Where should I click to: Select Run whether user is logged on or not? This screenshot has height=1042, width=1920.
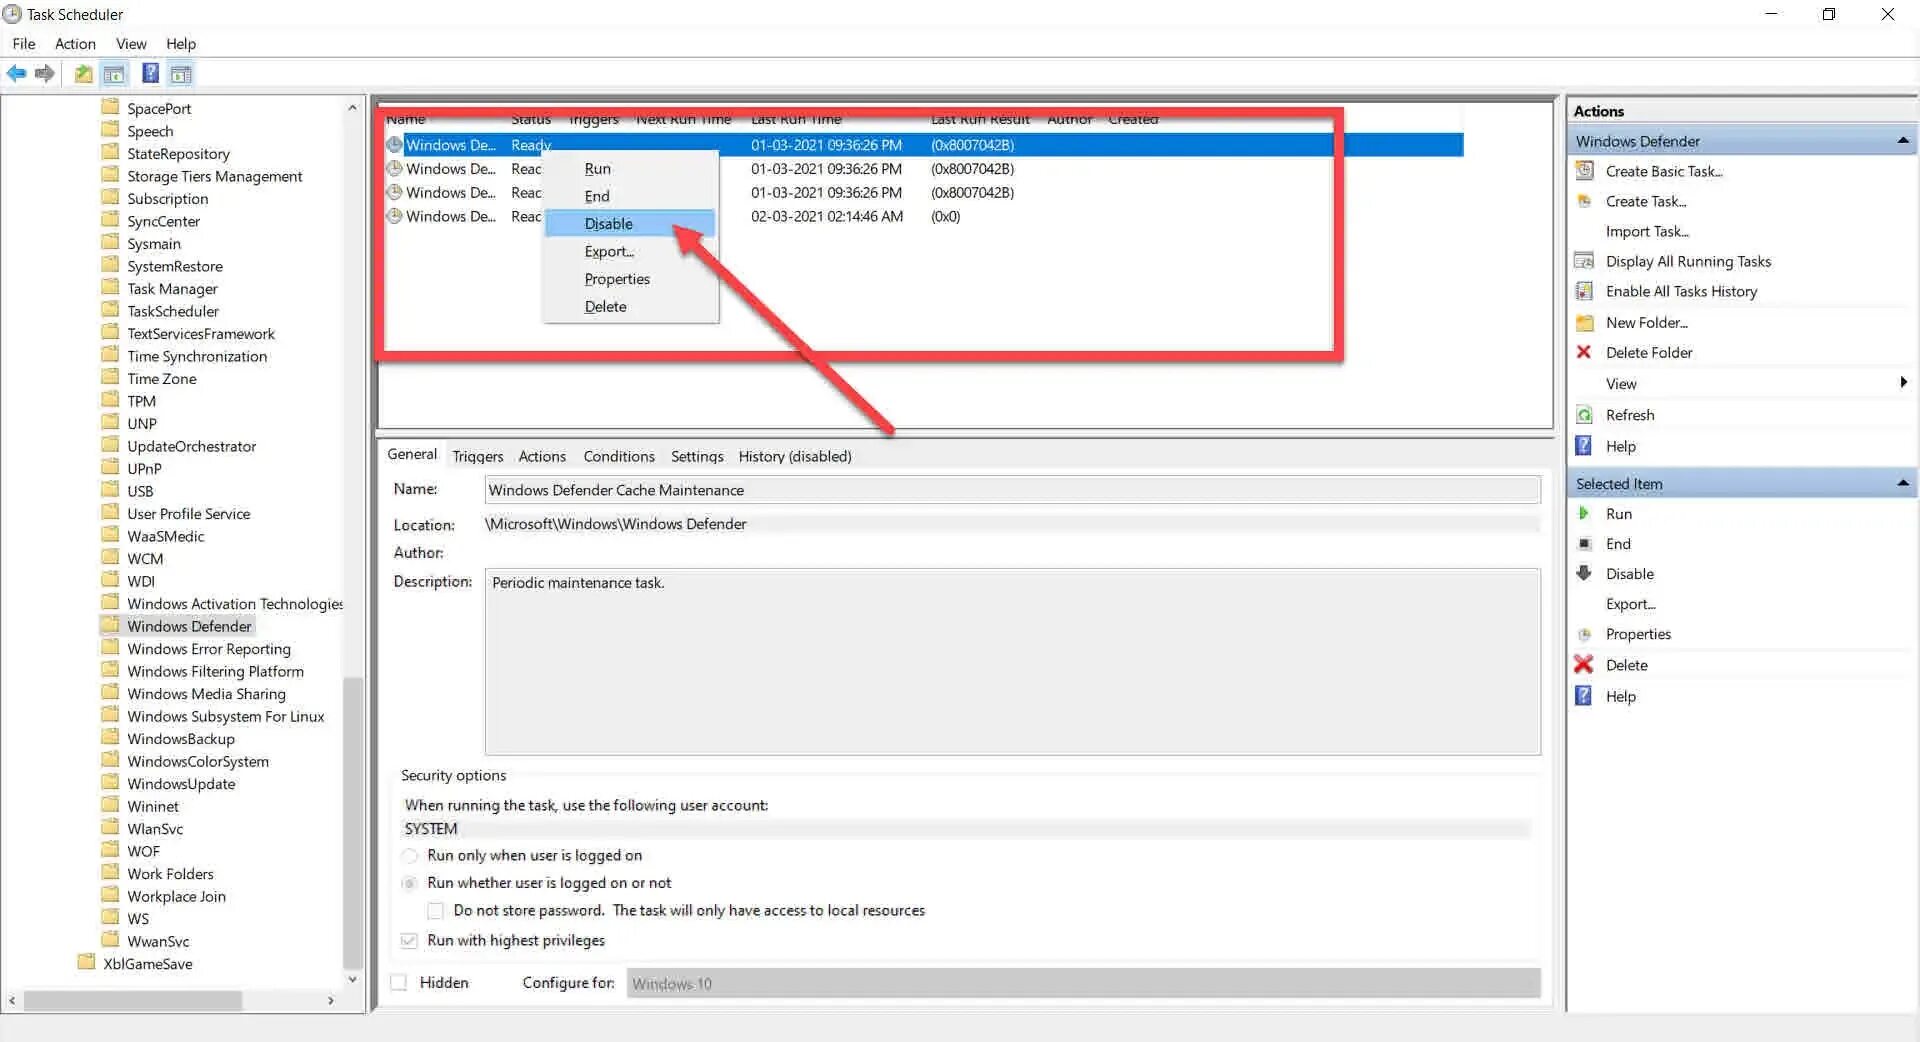pos(409,883)
